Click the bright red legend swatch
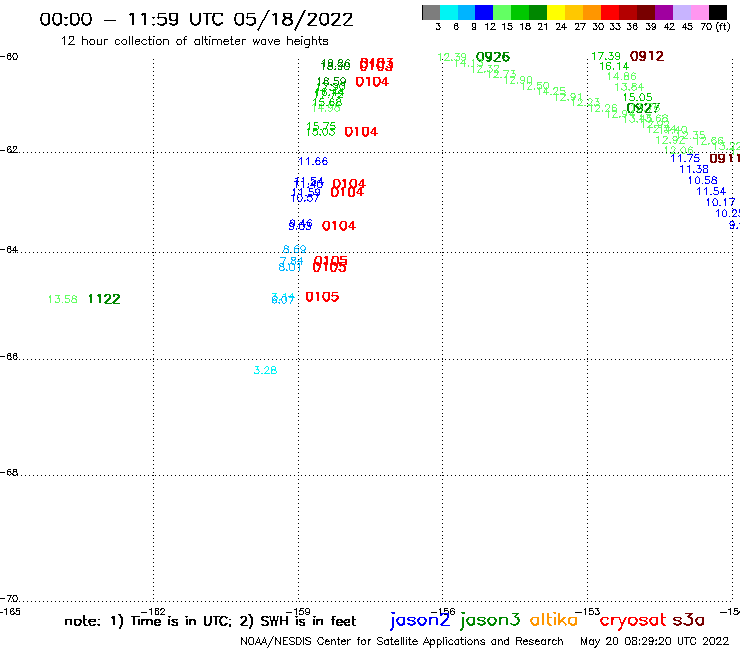 click(610, 13)
